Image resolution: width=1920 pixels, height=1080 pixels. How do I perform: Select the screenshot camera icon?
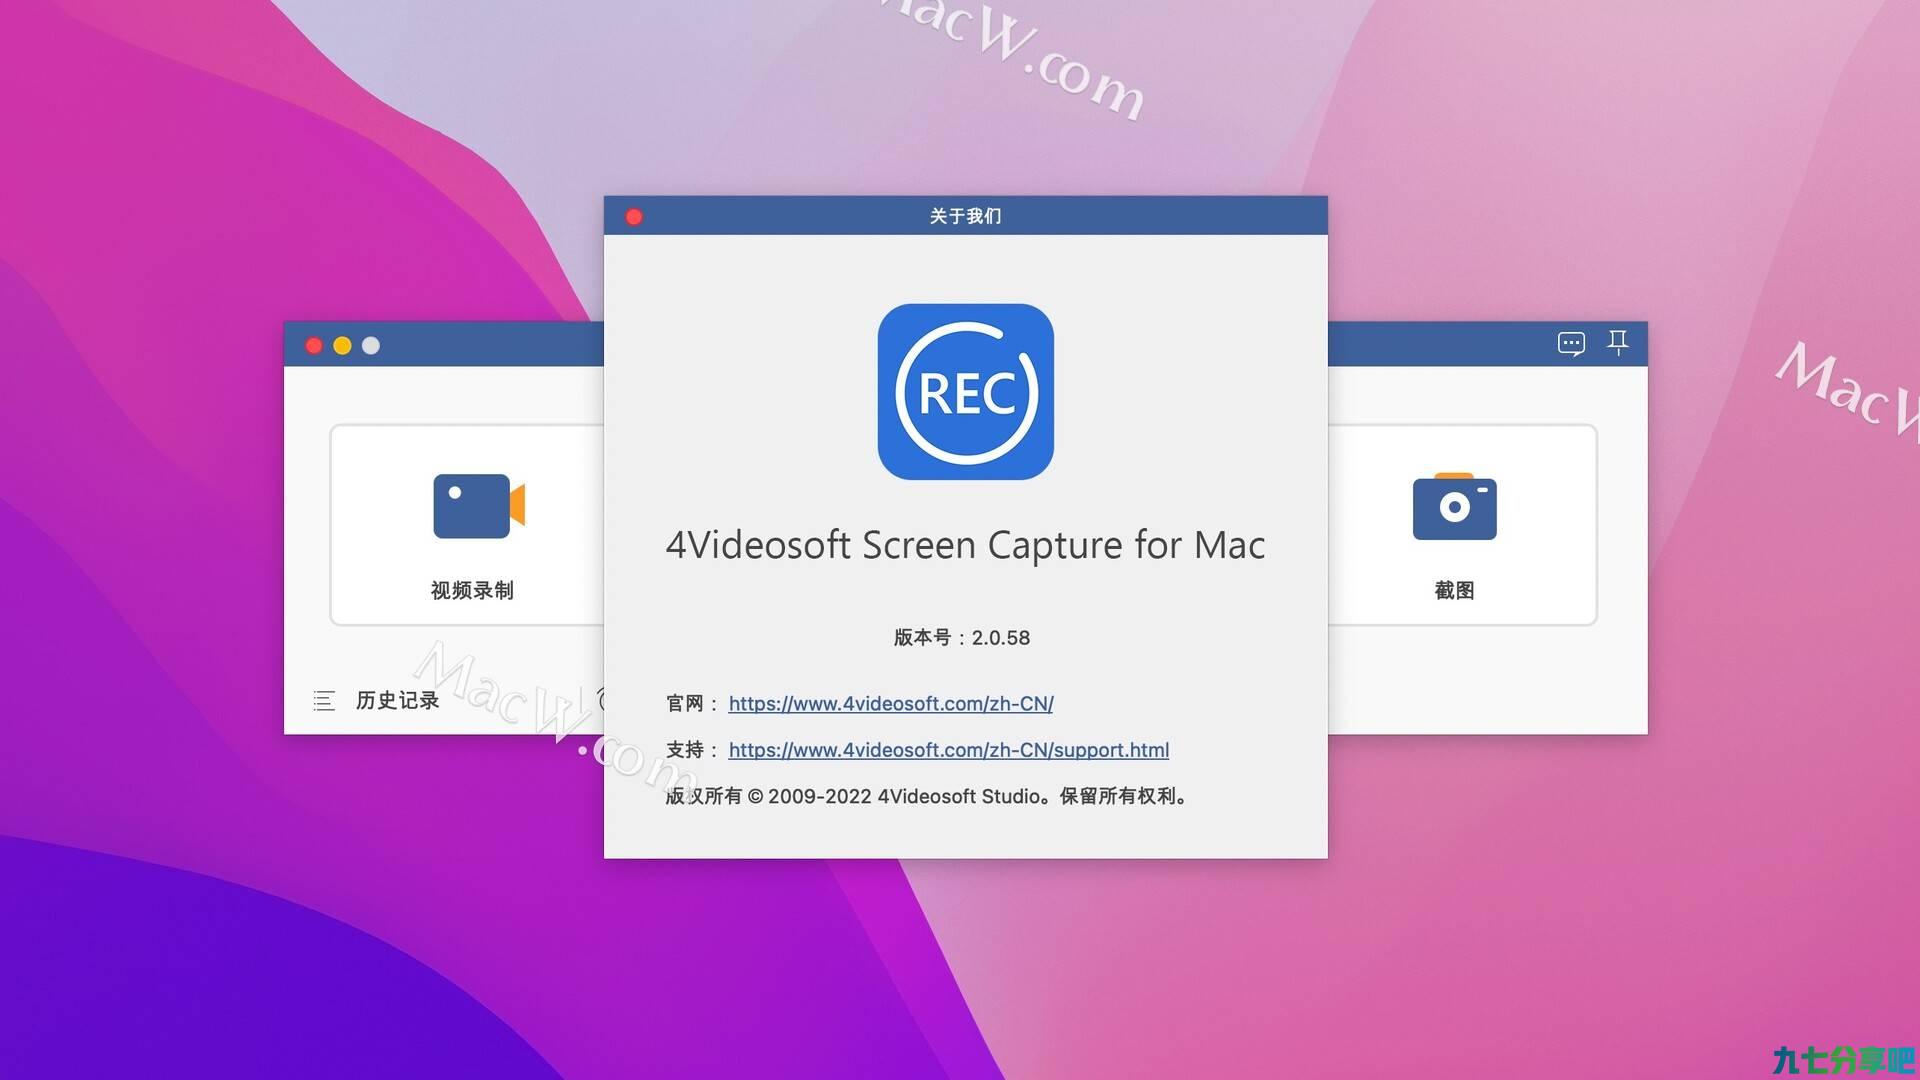click(x=1454, y=506)
